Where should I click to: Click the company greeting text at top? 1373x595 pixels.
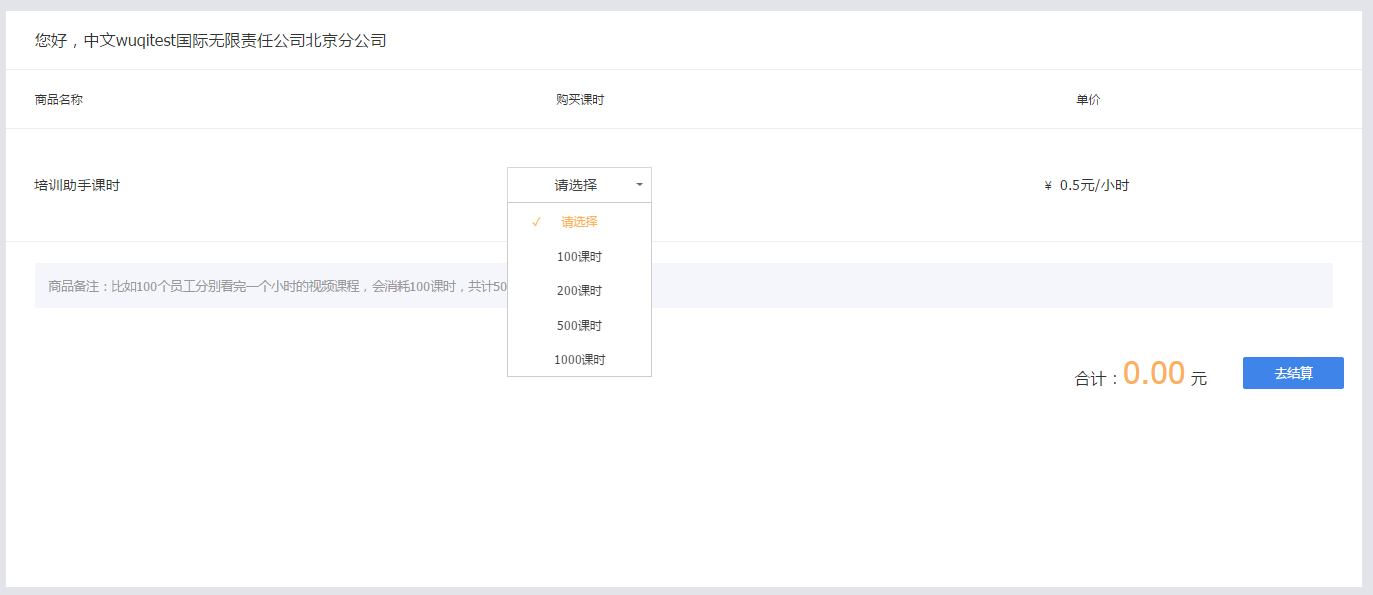[x=210, y=41]
